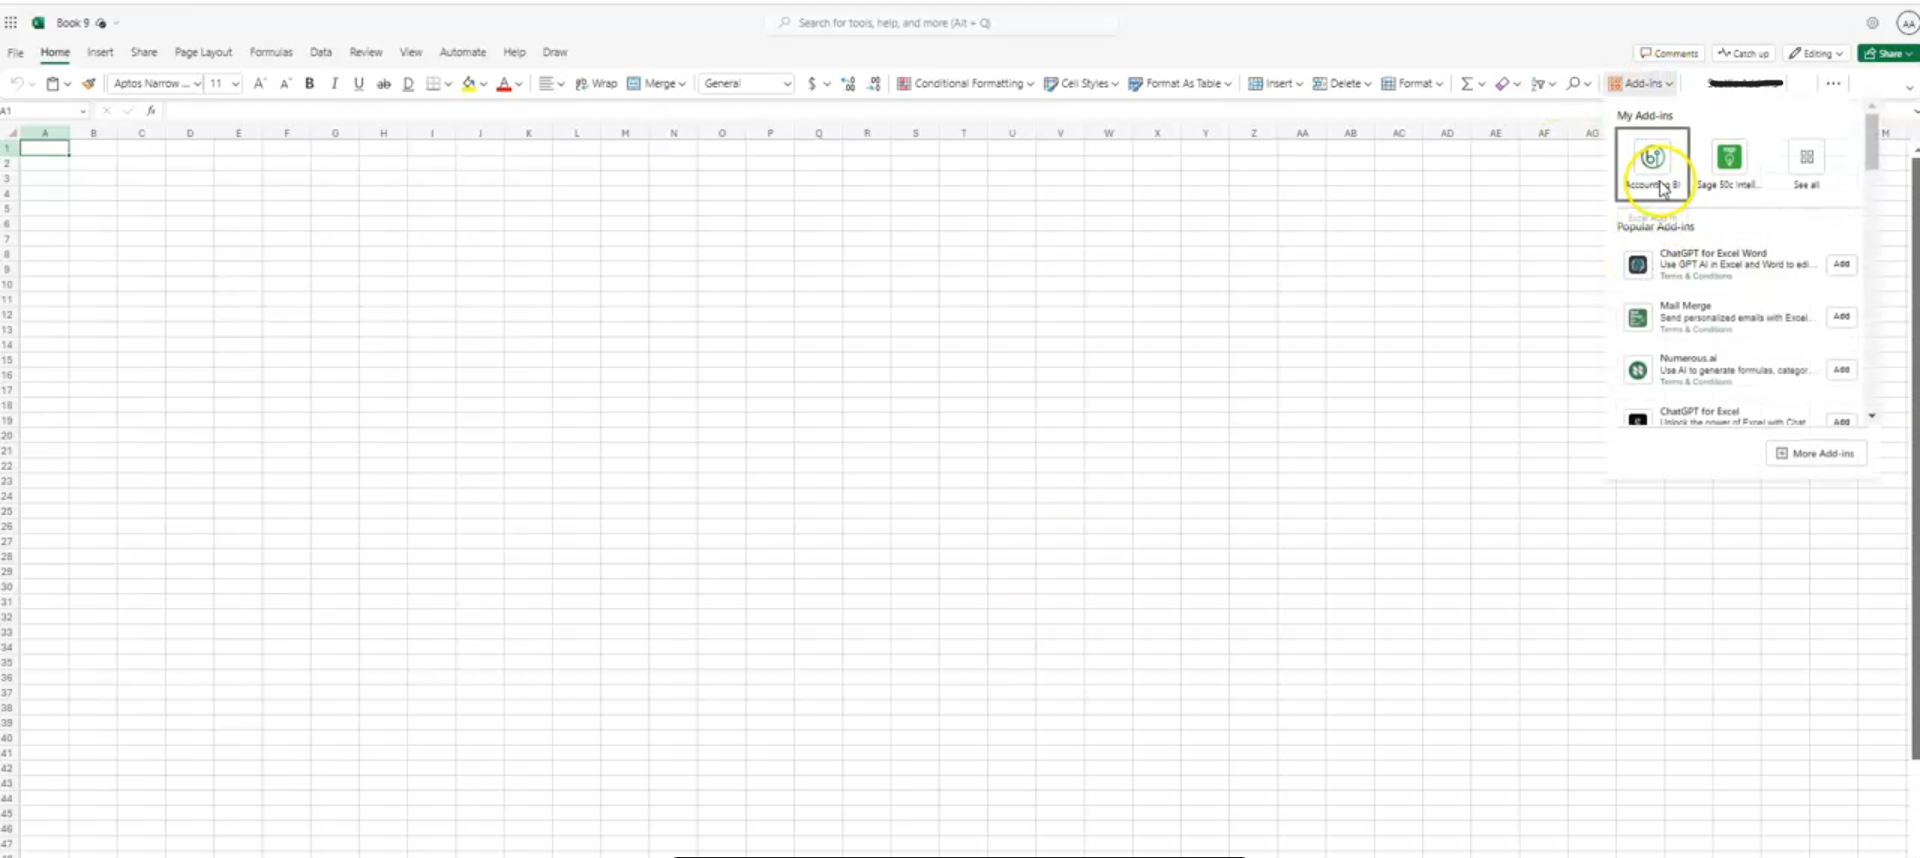Decrease the font size

tap(285, 84)
